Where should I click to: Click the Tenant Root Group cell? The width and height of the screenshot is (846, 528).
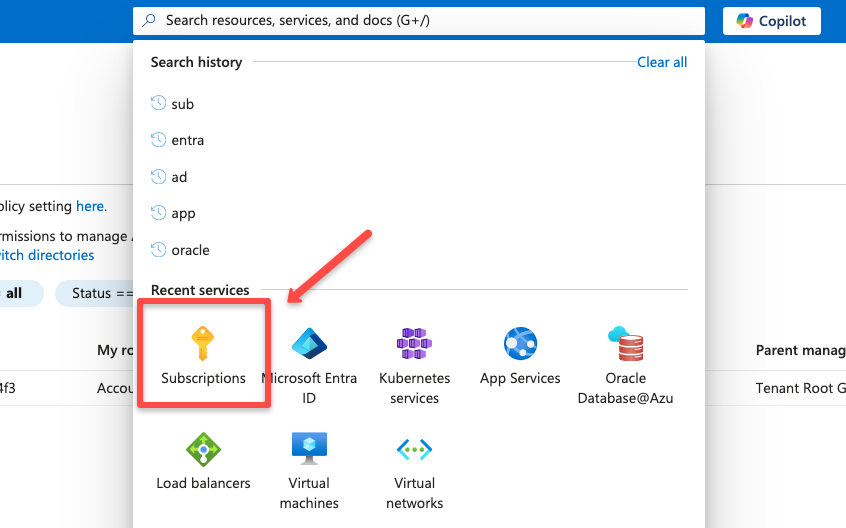pos(801,388)
